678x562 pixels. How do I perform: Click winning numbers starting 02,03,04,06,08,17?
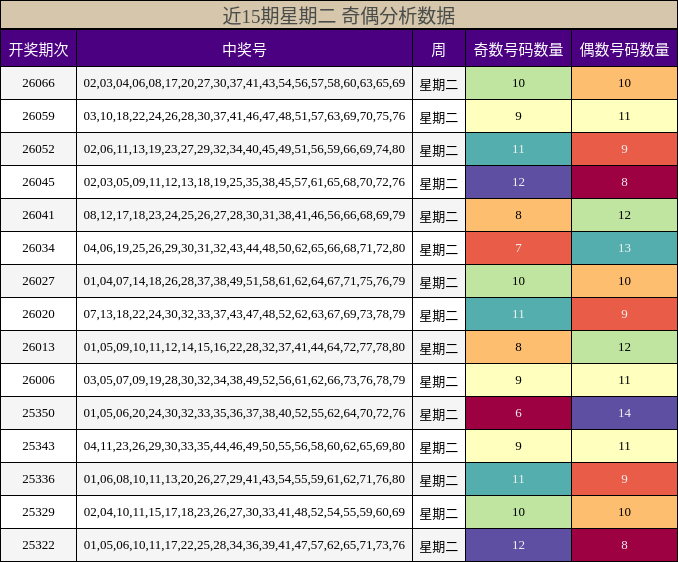[244, 83]
